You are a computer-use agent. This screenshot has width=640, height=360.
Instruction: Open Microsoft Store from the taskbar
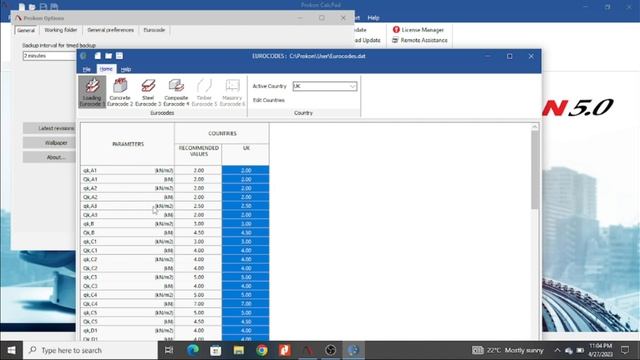pos(216,350)
